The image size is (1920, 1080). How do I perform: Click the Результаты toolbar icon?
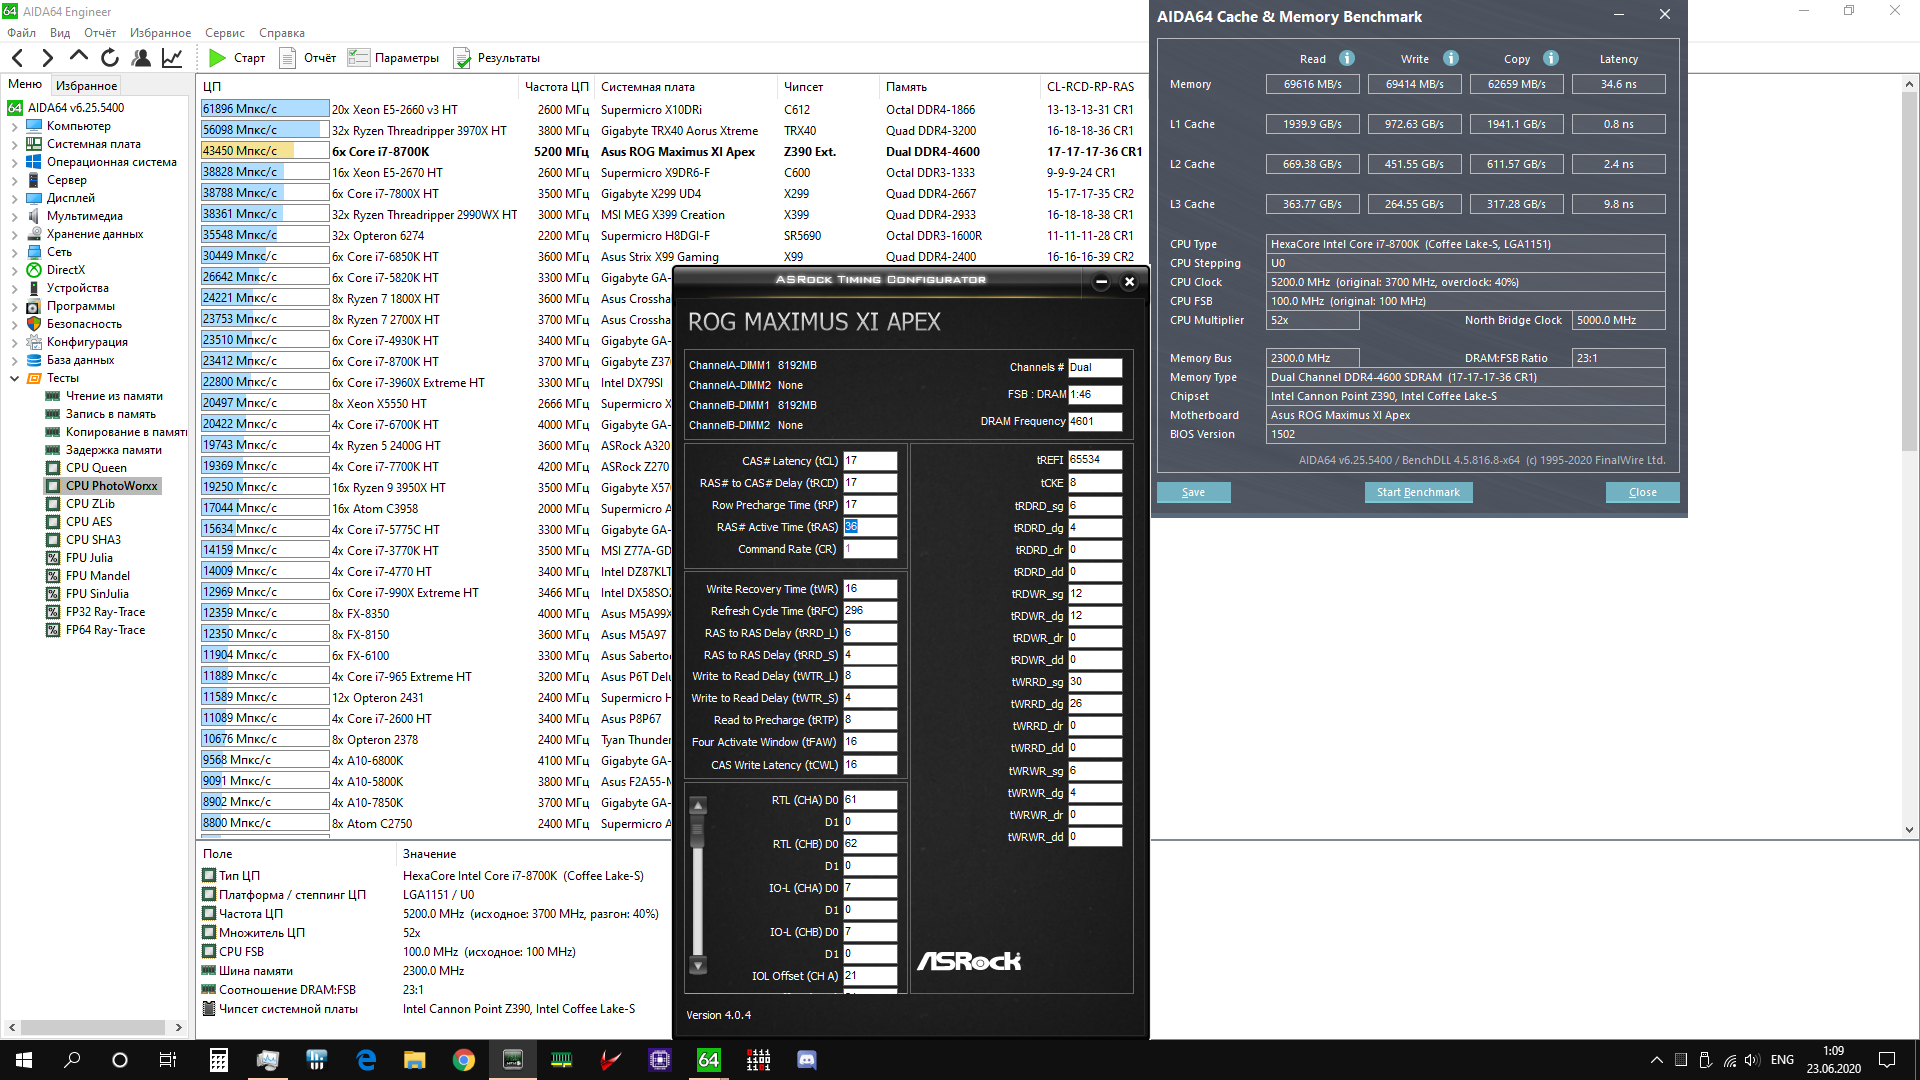point(462,58)
